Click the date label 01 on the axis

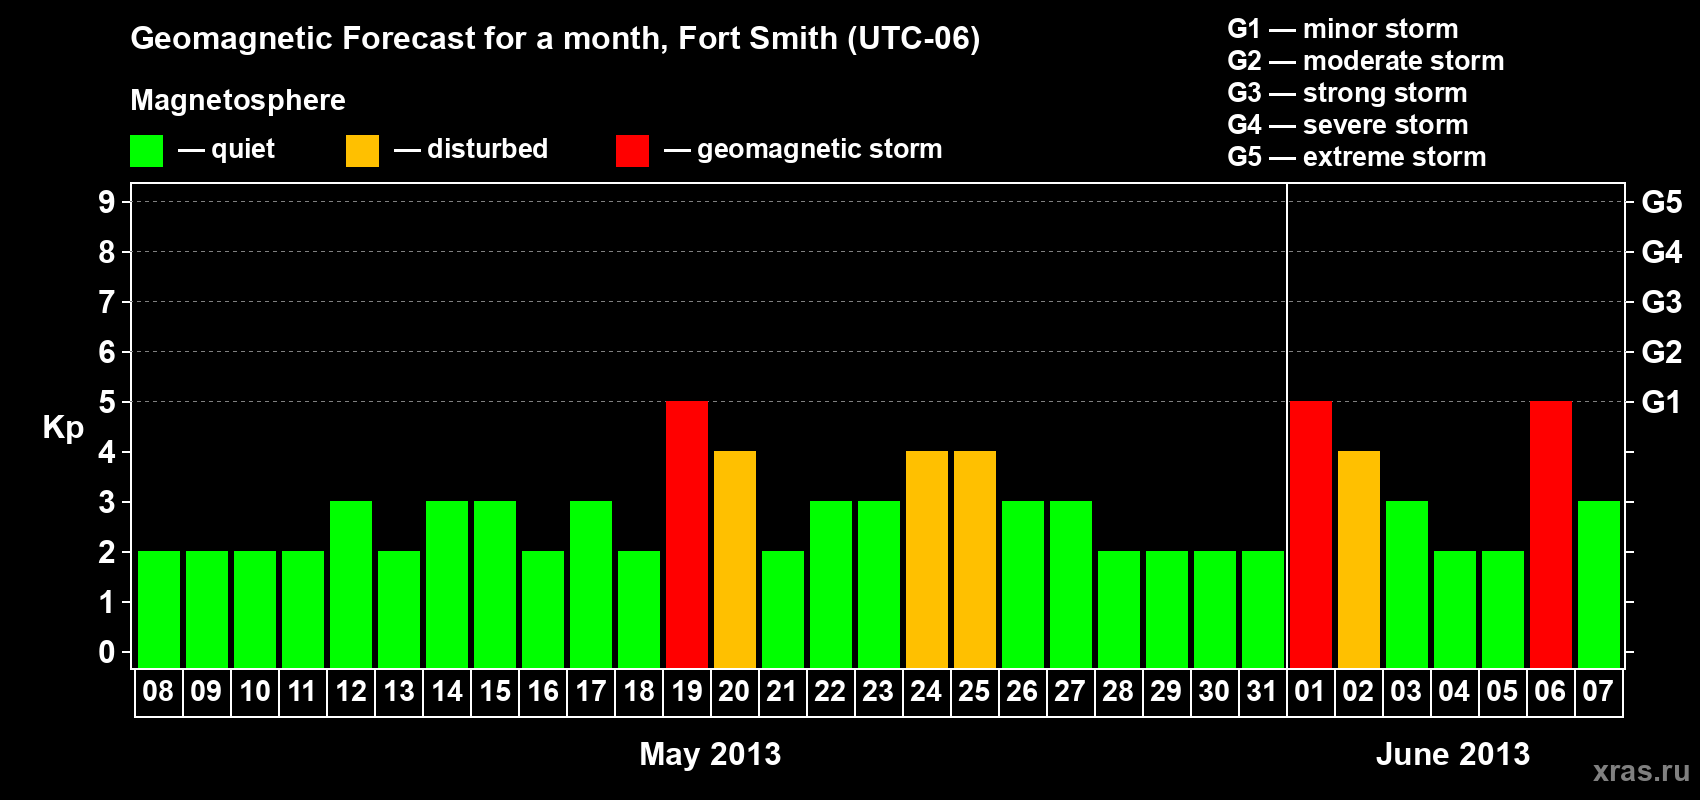[1310, 692]
